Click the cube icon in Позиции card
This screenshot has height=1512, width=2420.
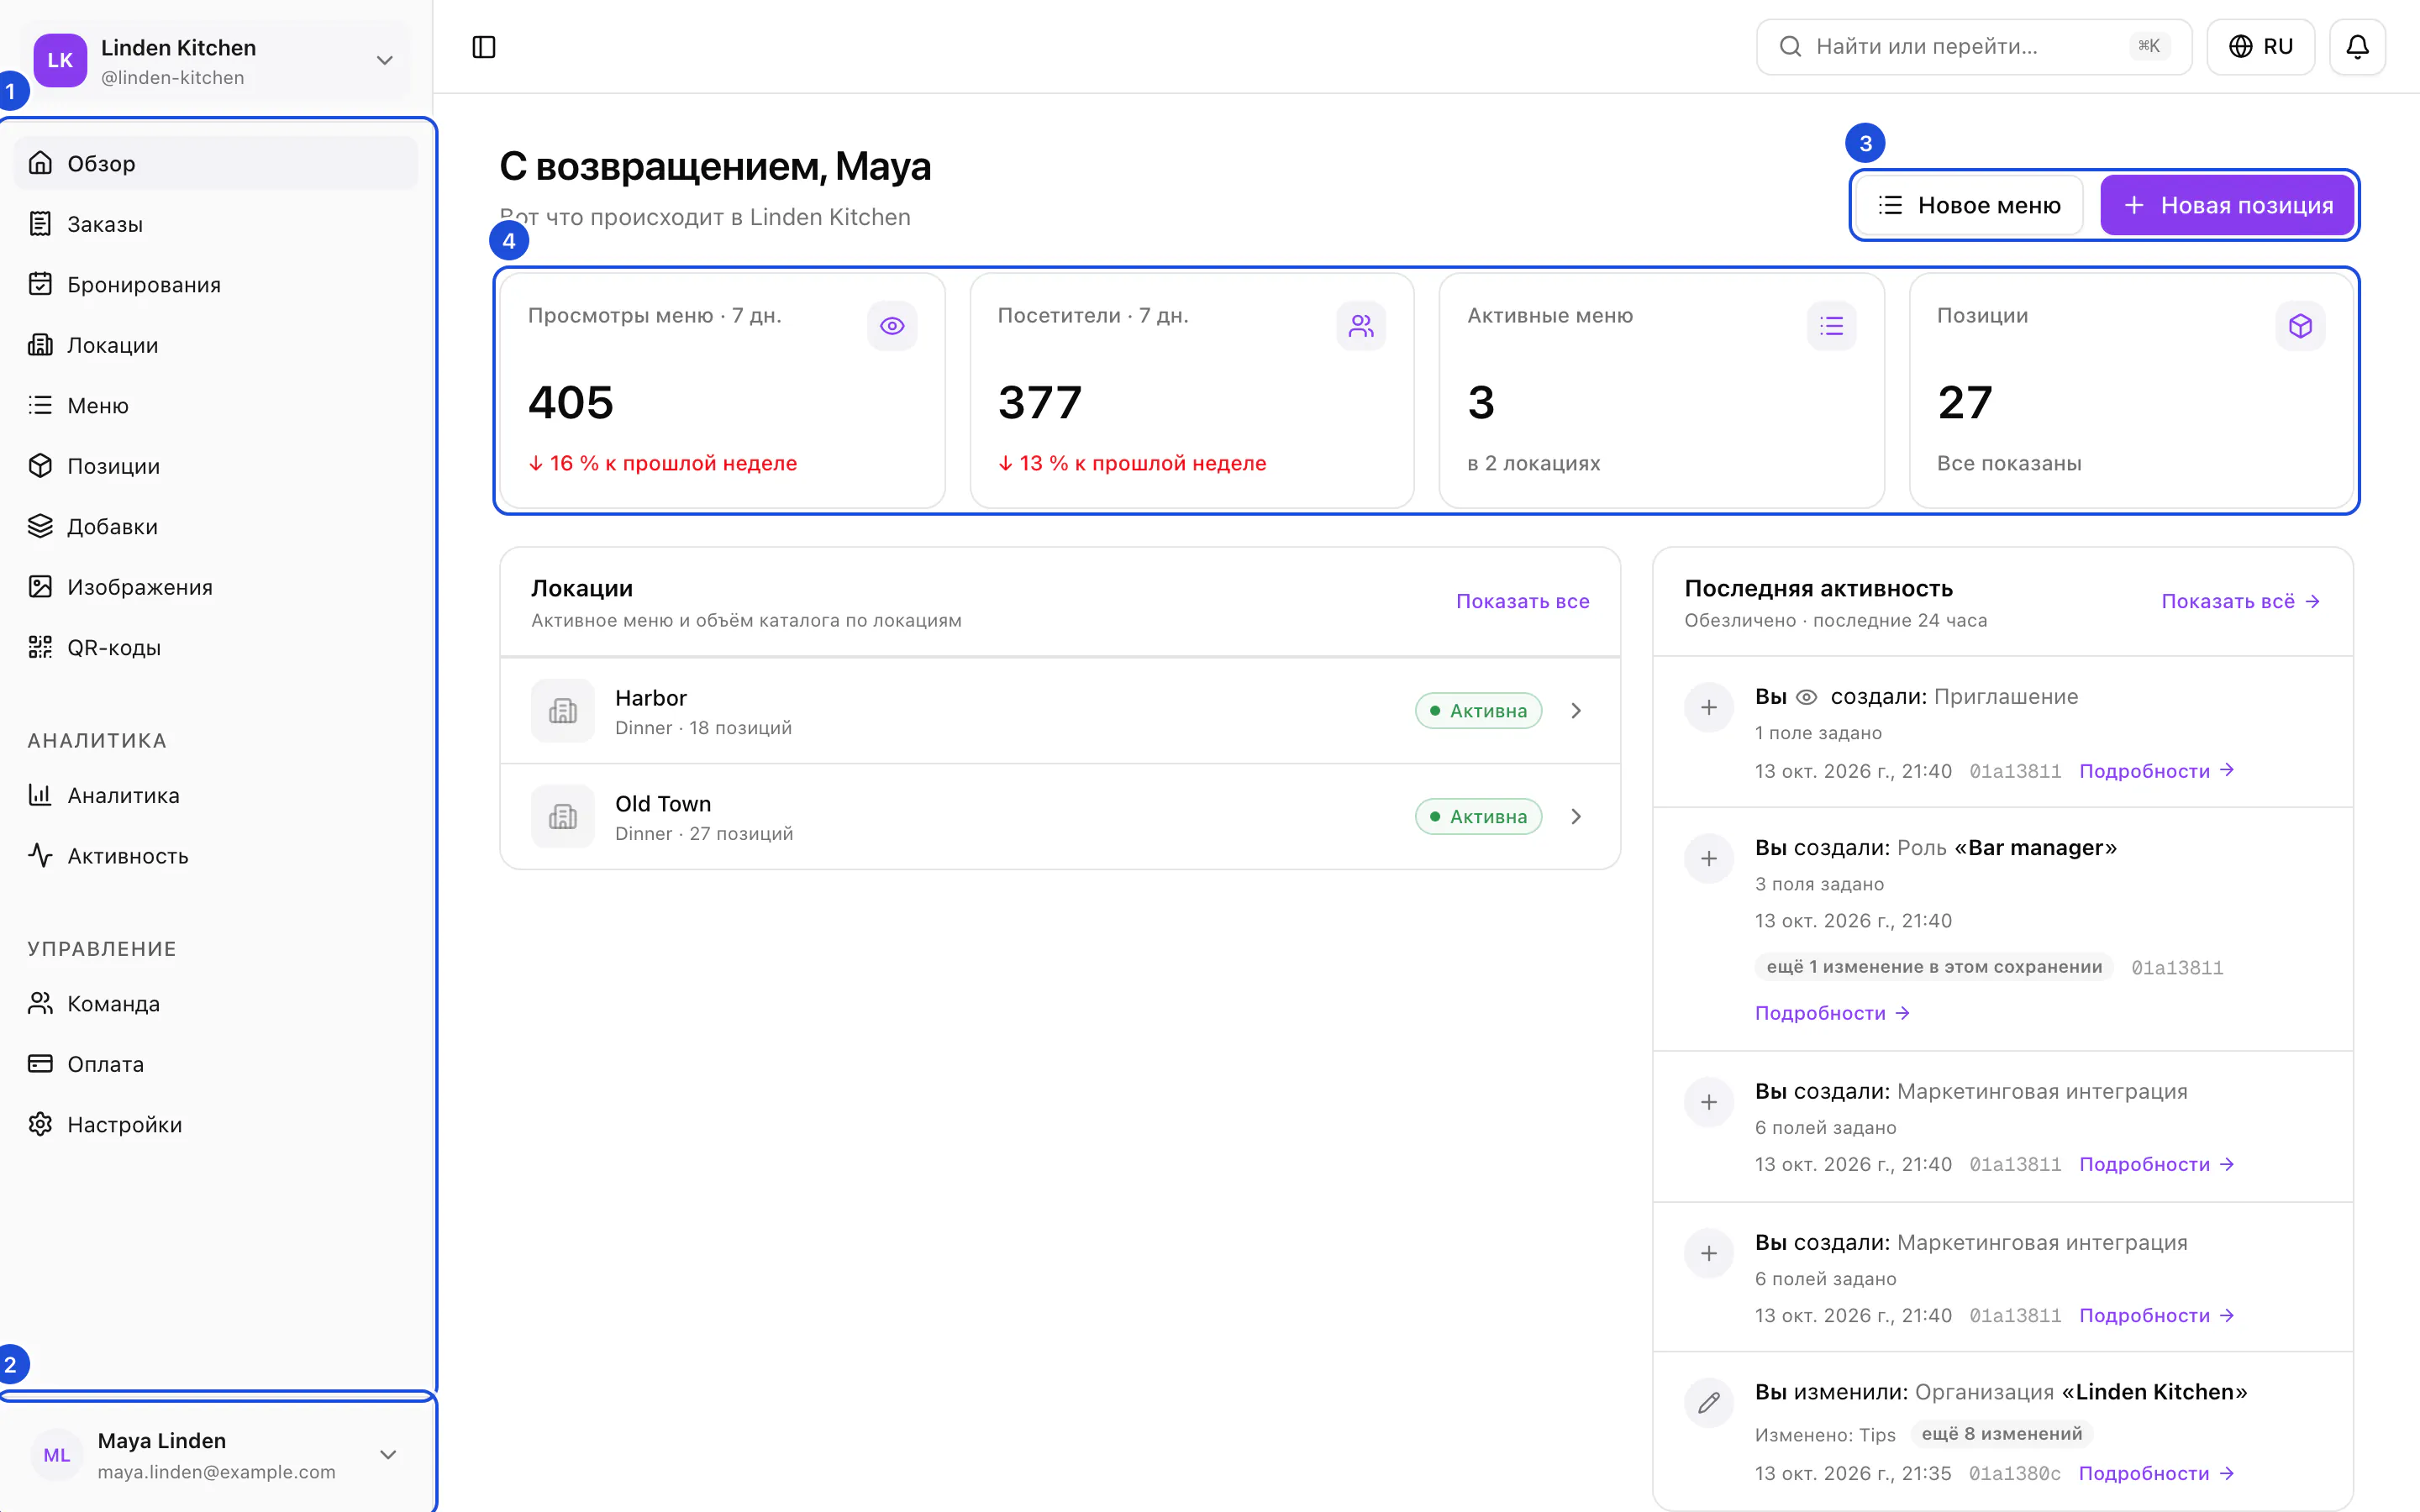coord(2300,326)
